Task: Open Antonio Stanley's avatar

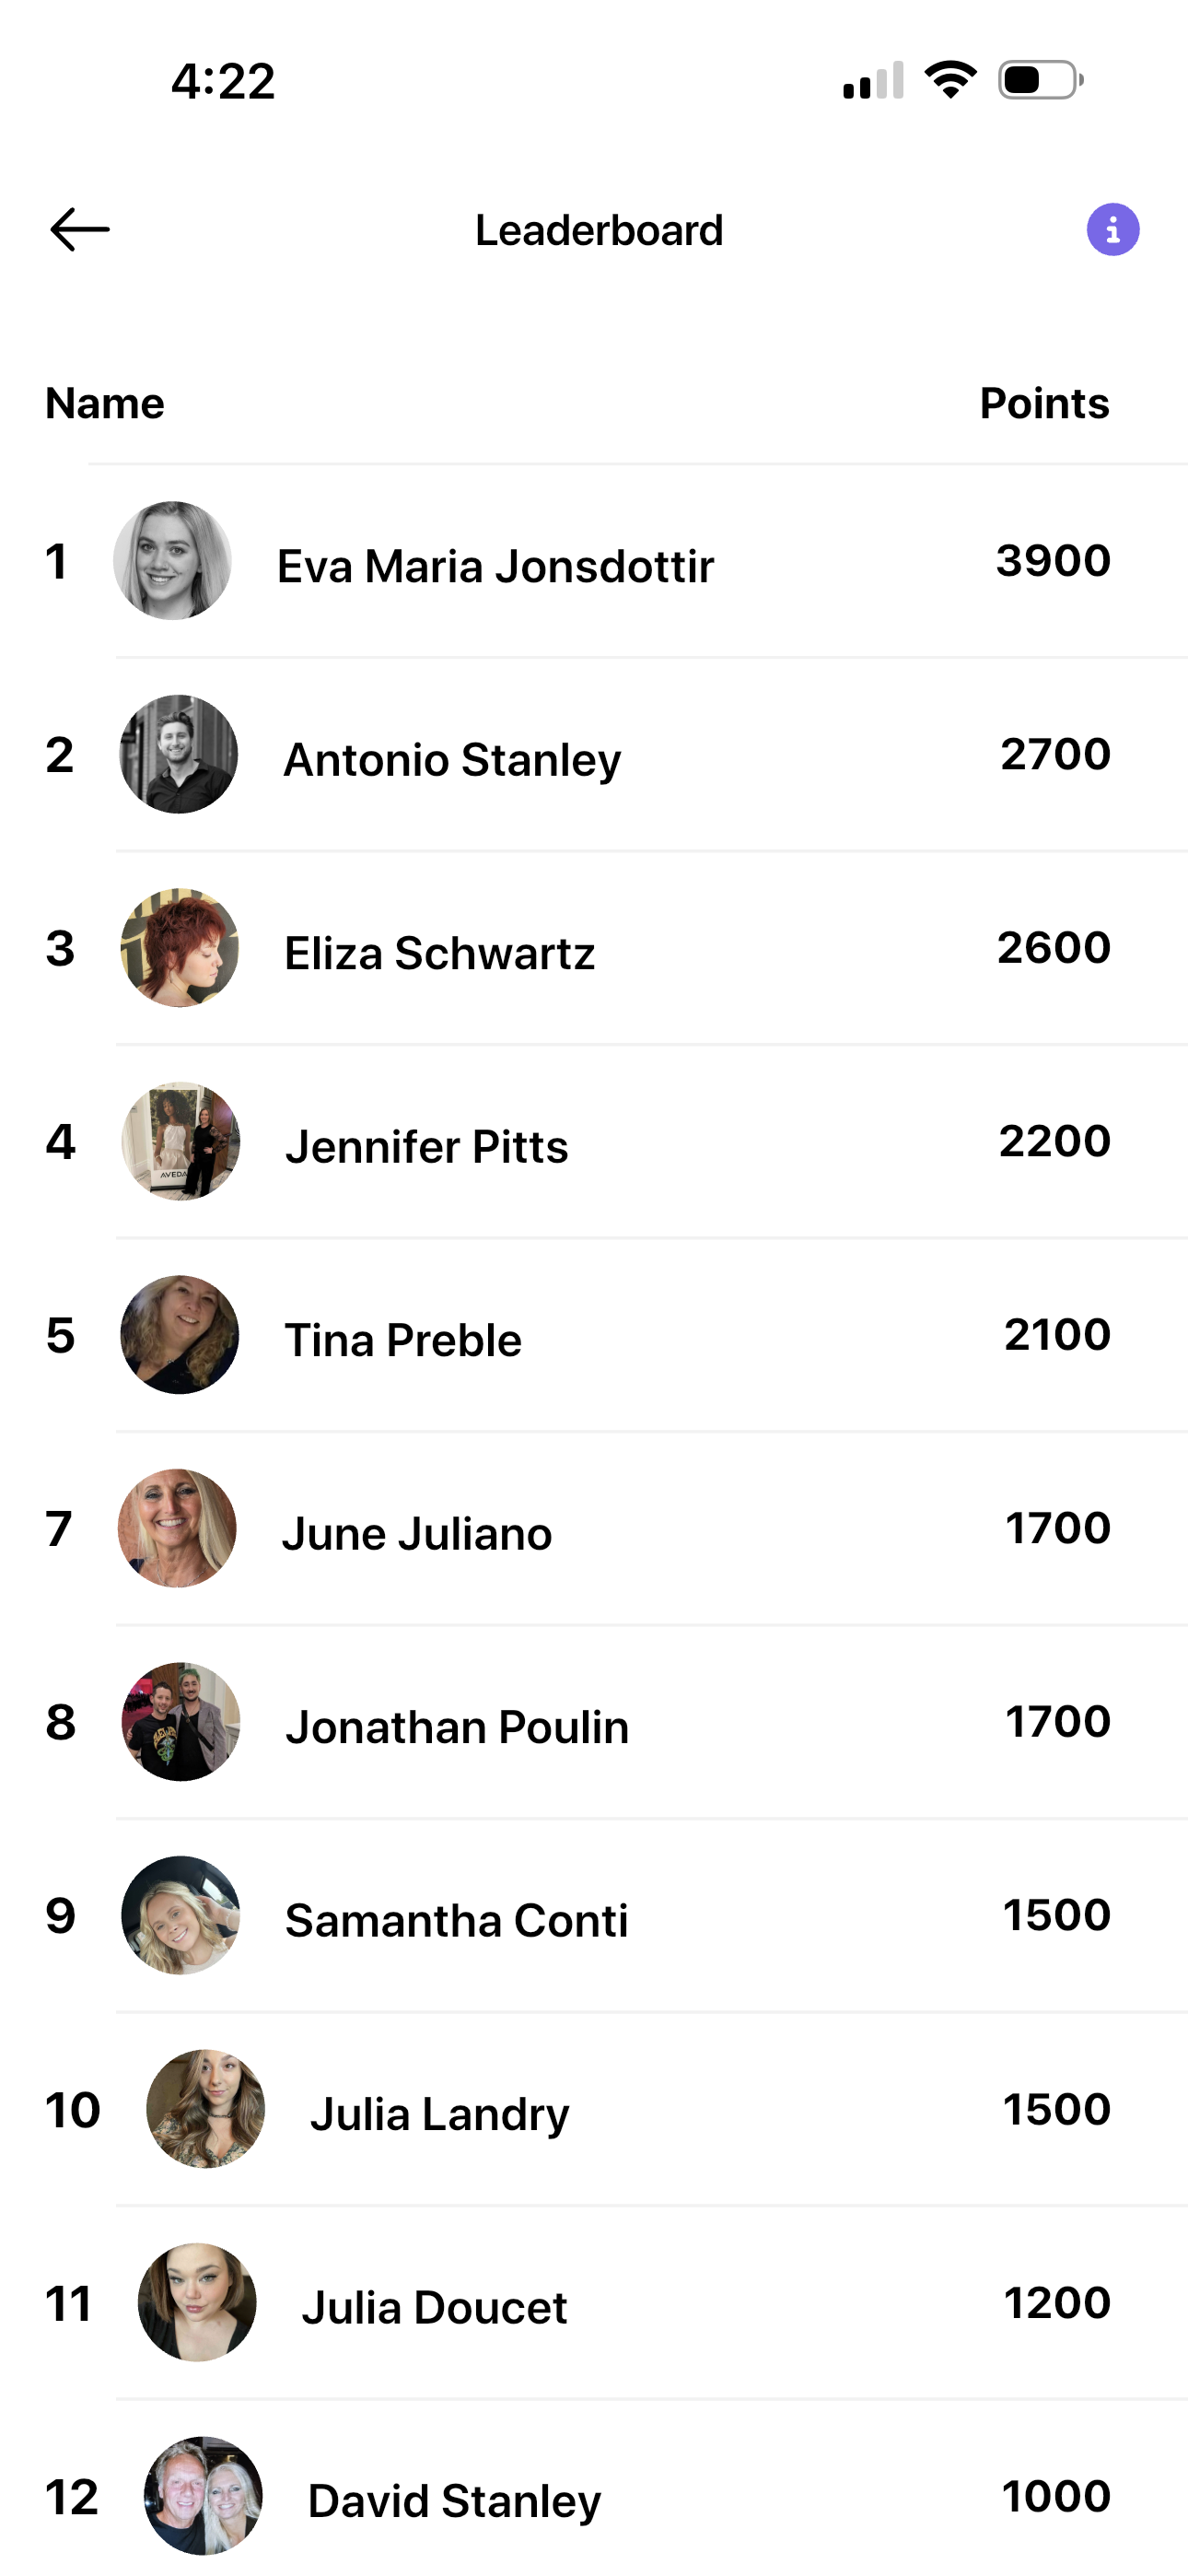Action: tap(179, 754)
